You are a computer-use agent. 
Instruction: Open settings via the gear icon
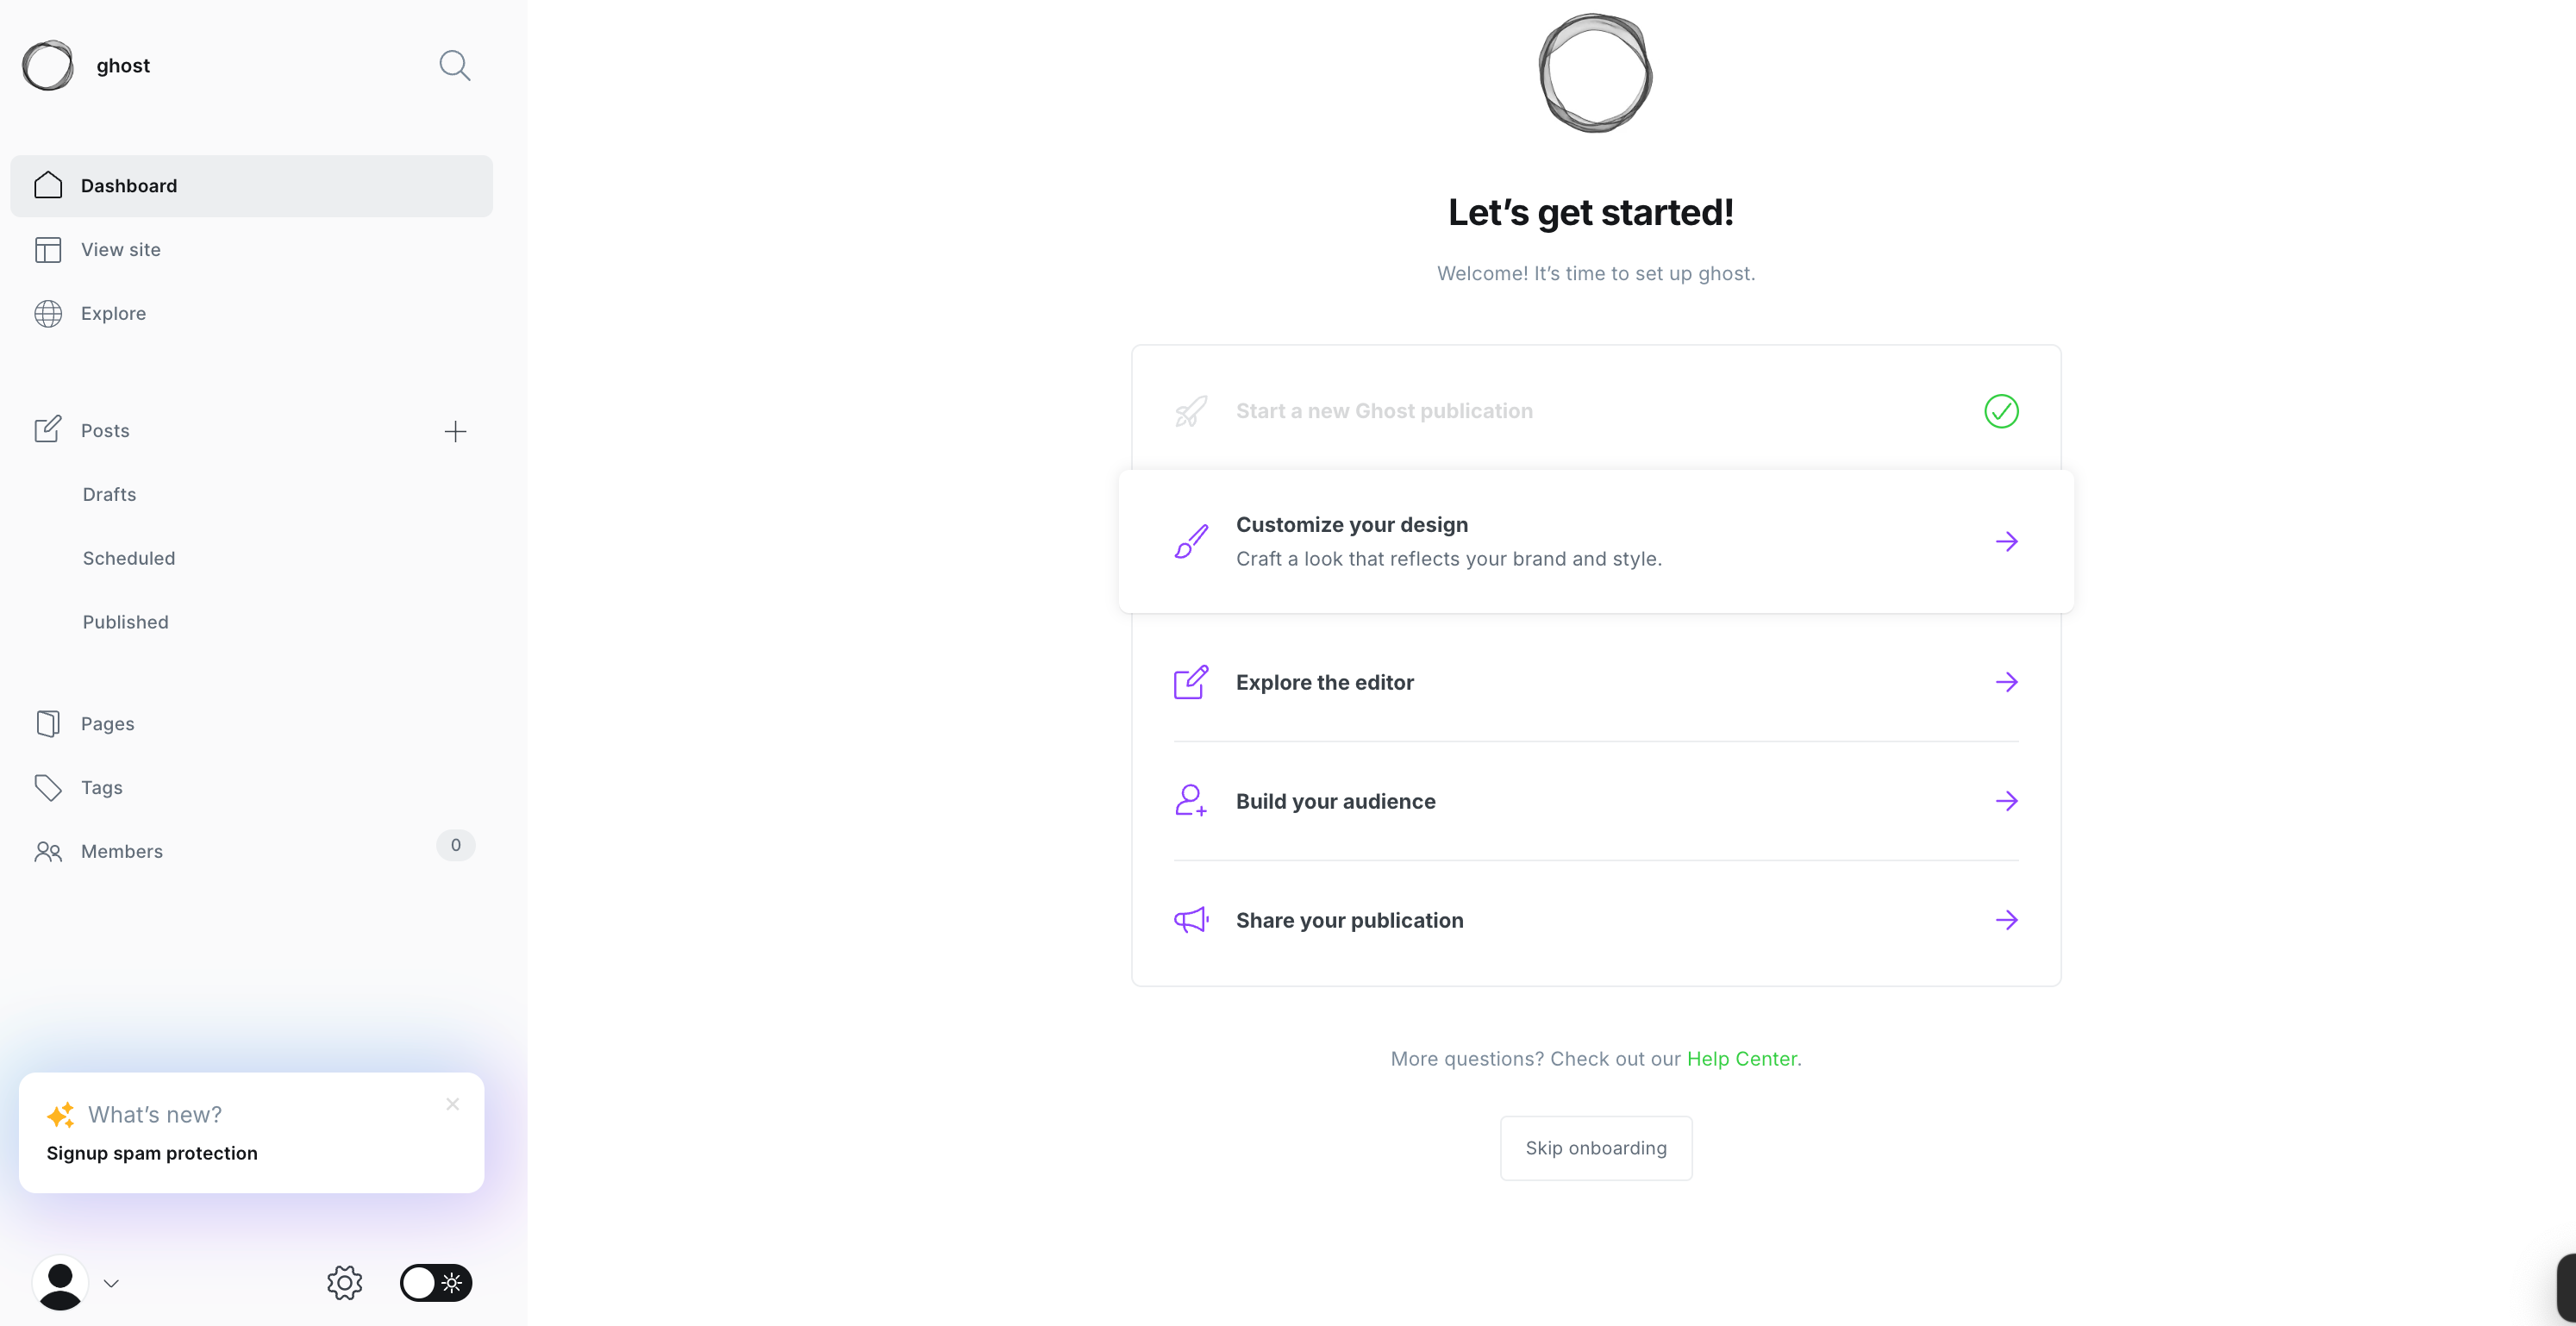point(344,1282)
